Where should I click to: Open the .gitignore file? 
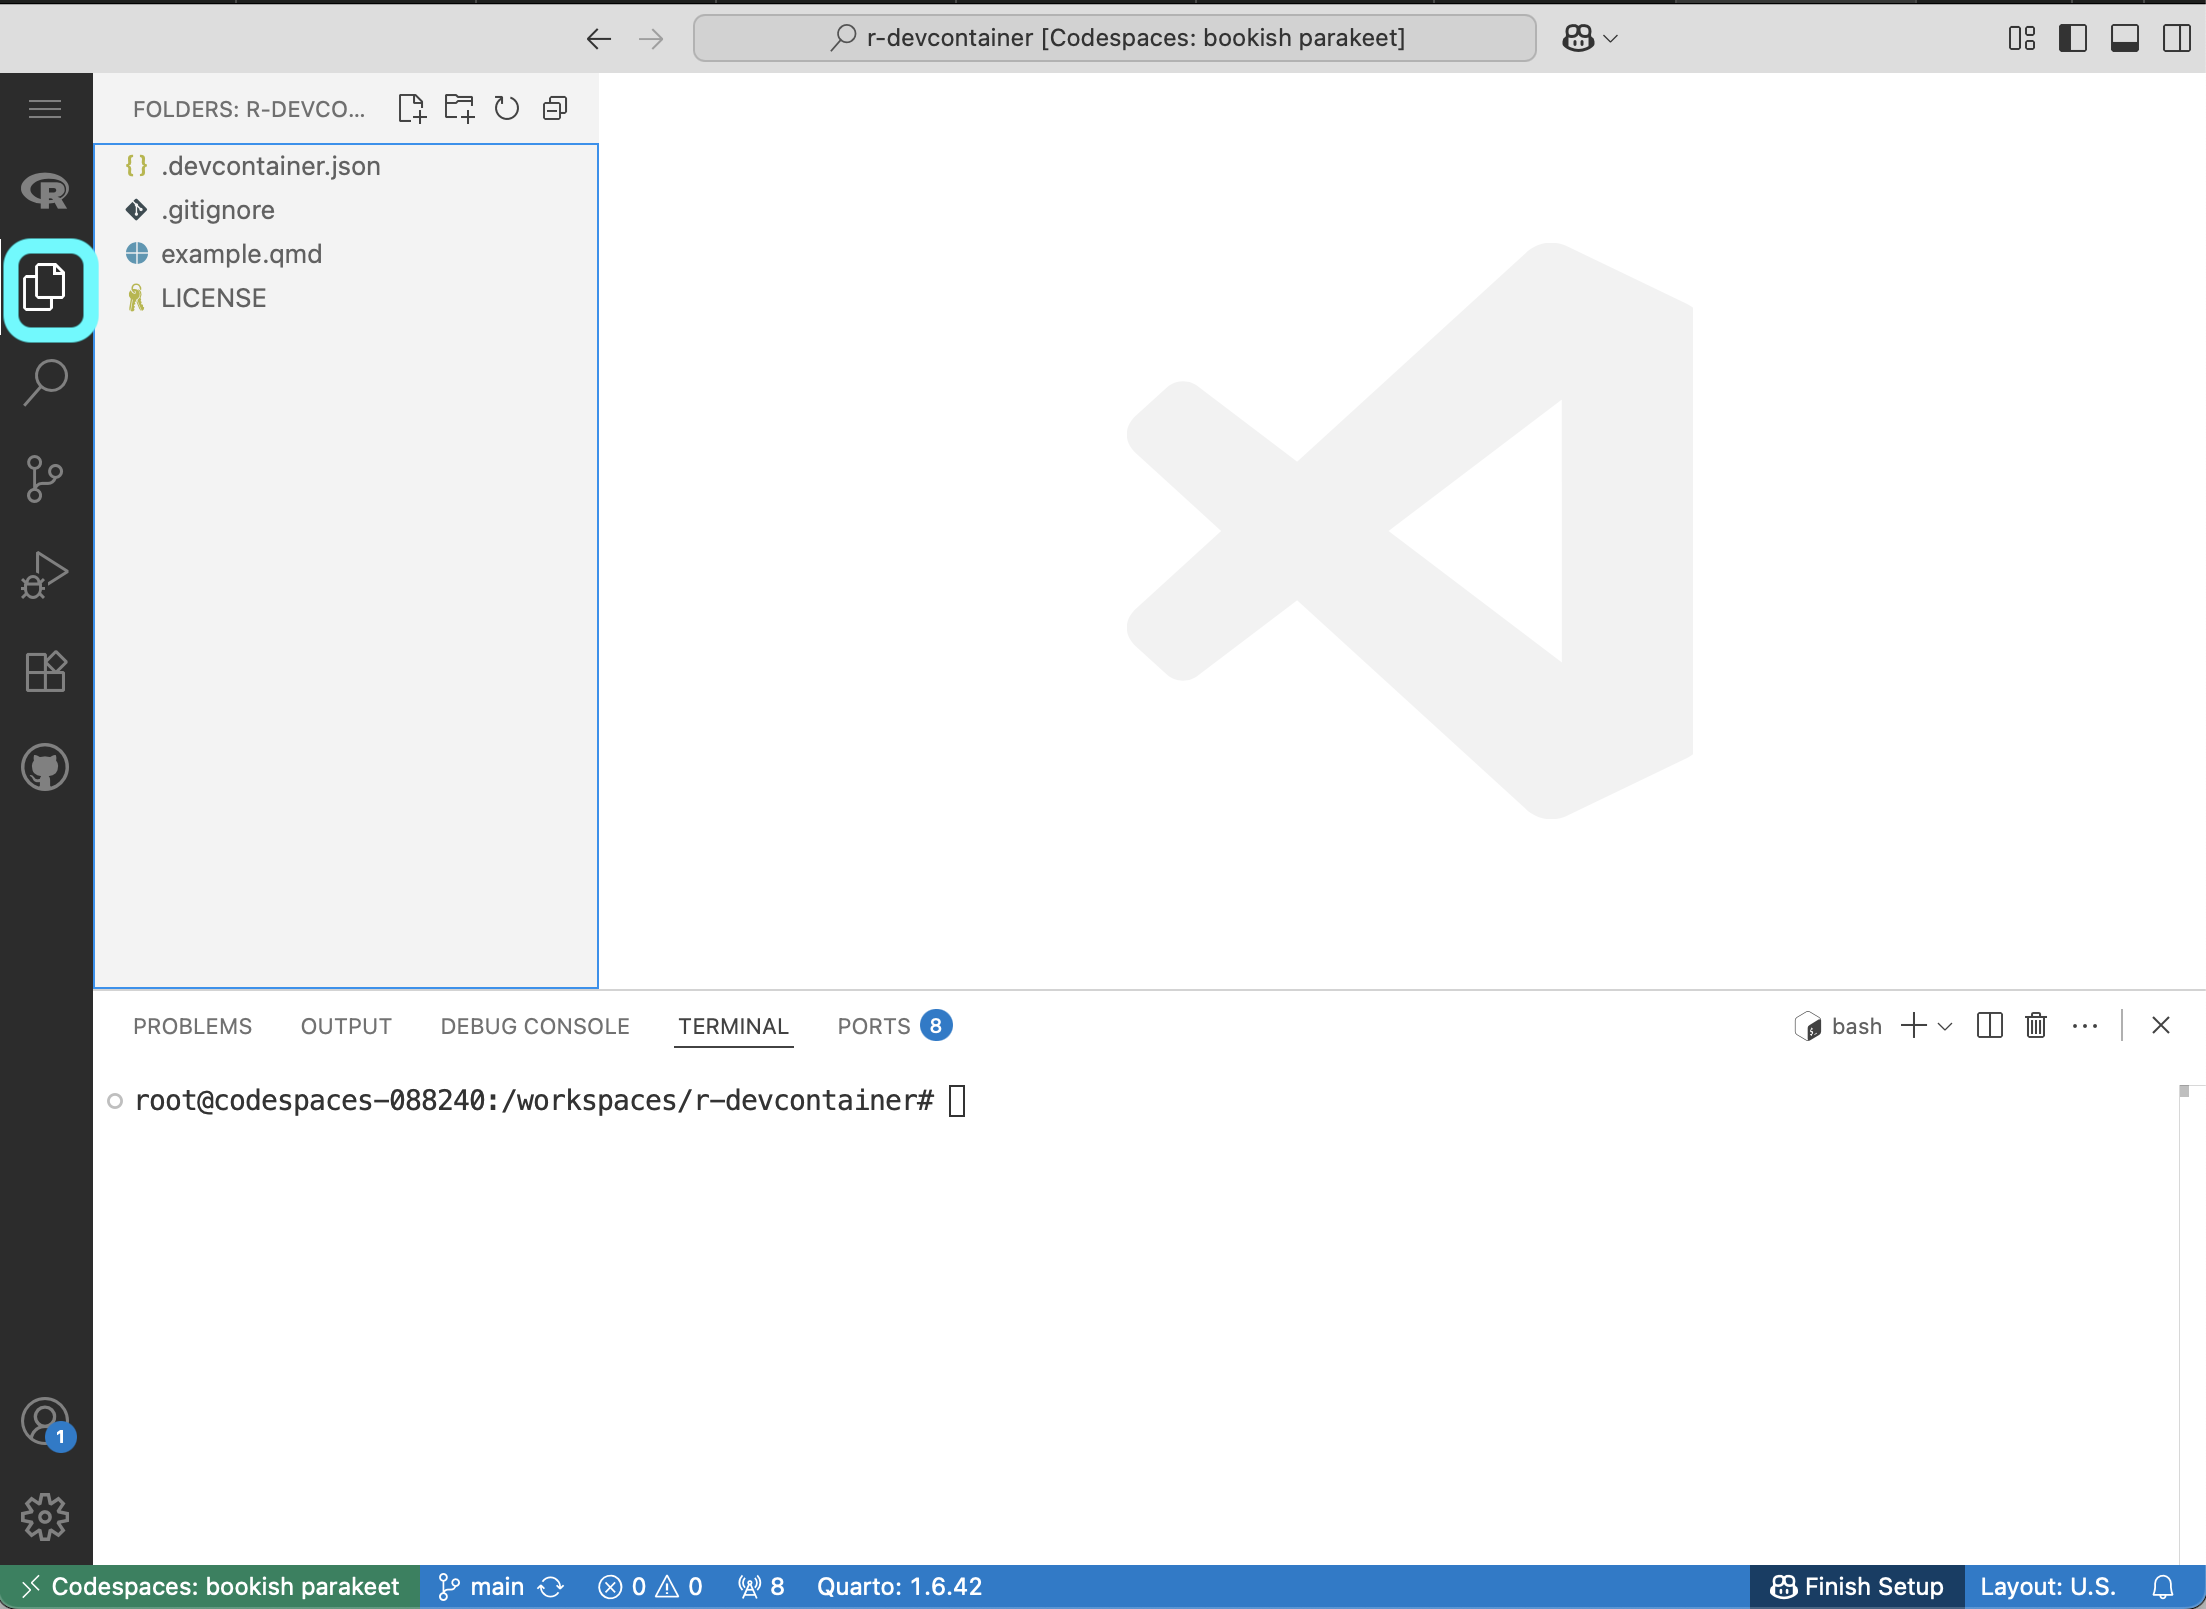pos(346,210)
